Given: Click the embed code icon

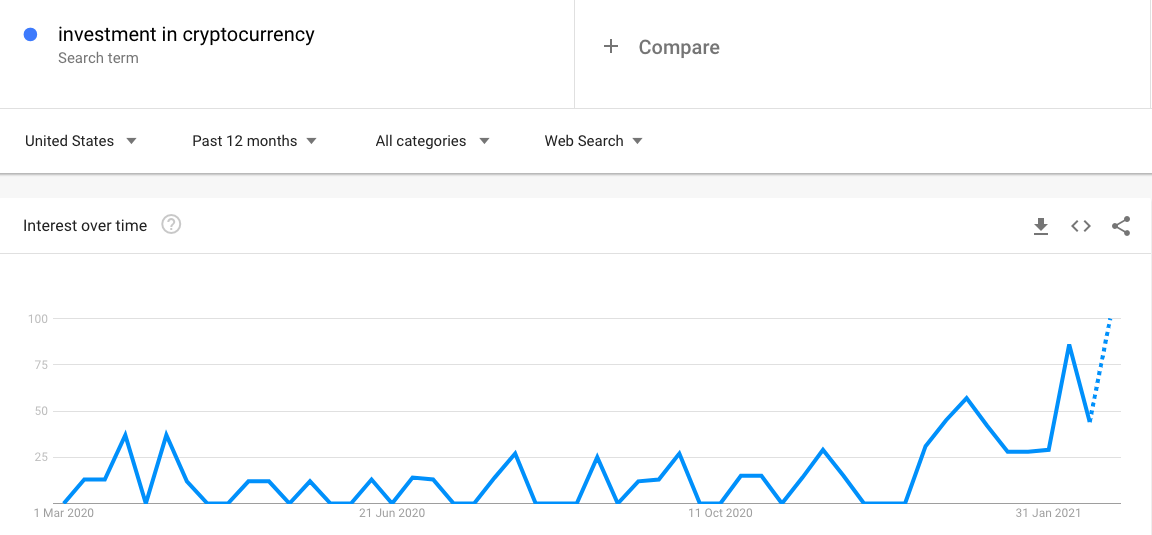Looking at the screenshot, I should (1081, 226).
